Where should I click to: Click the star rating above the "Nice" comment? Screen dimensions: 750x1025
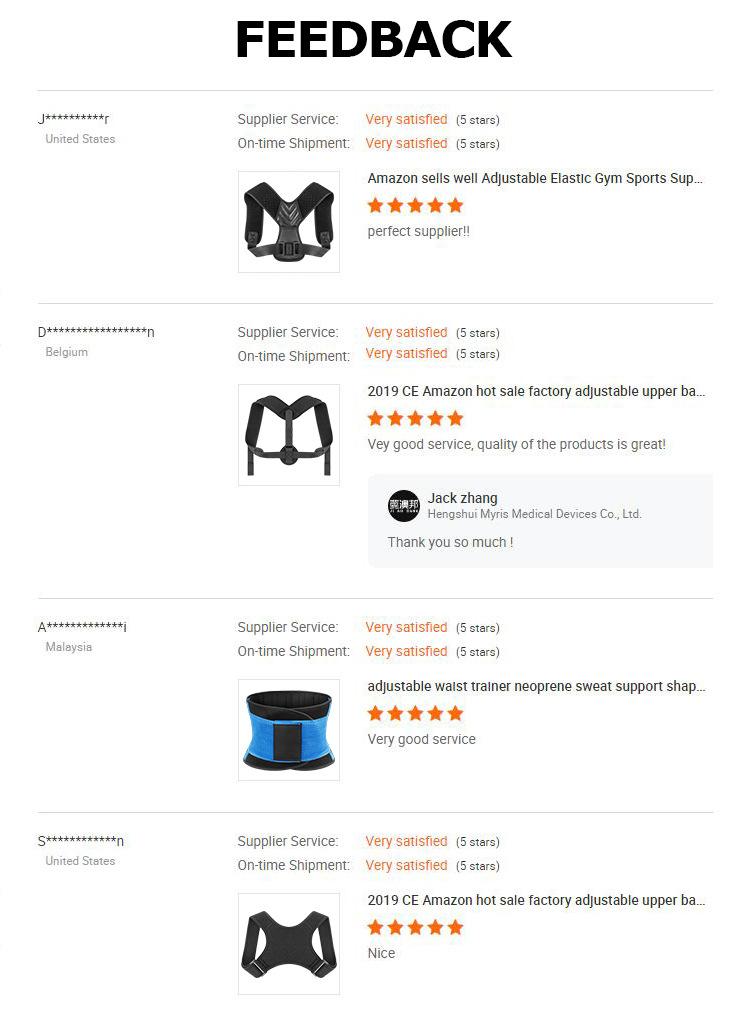point(415,928)
